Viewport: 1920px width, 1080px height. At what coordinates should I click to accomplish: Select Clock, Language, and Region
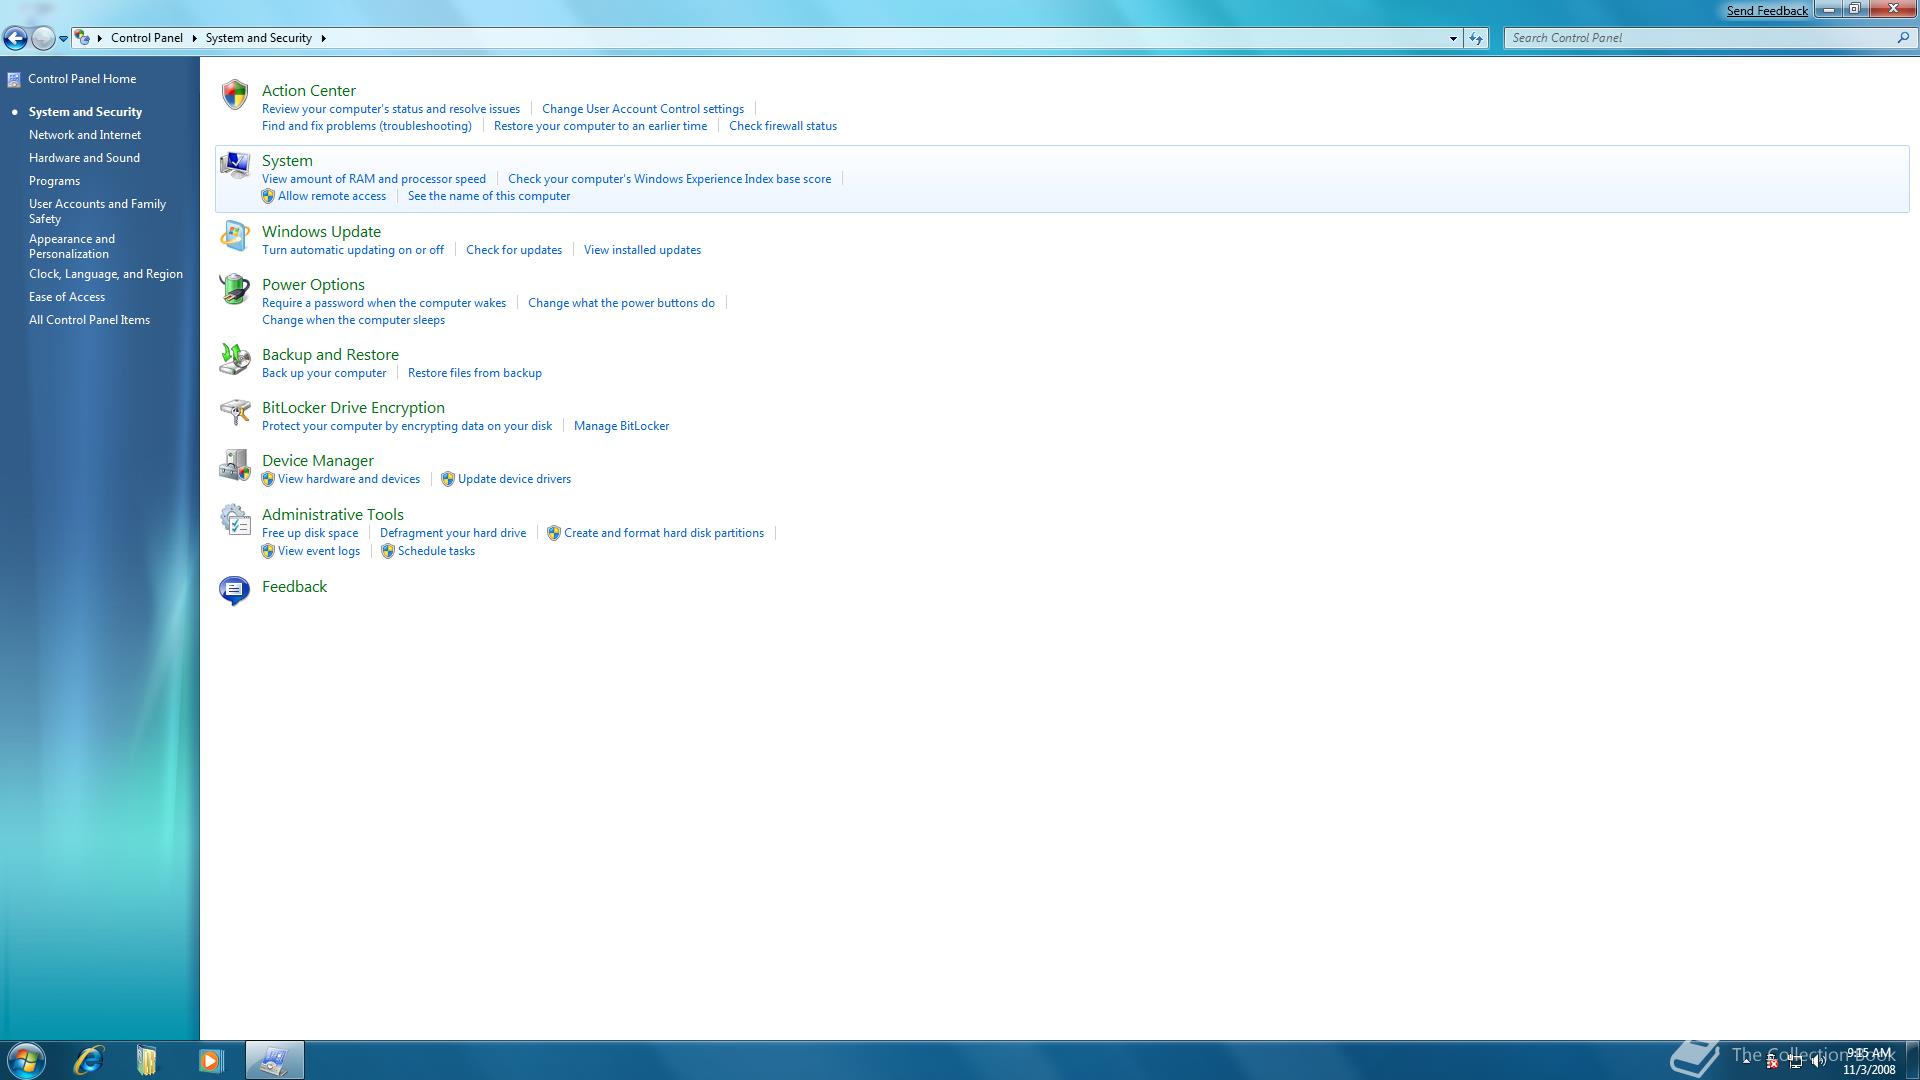[x=106, y=274]
